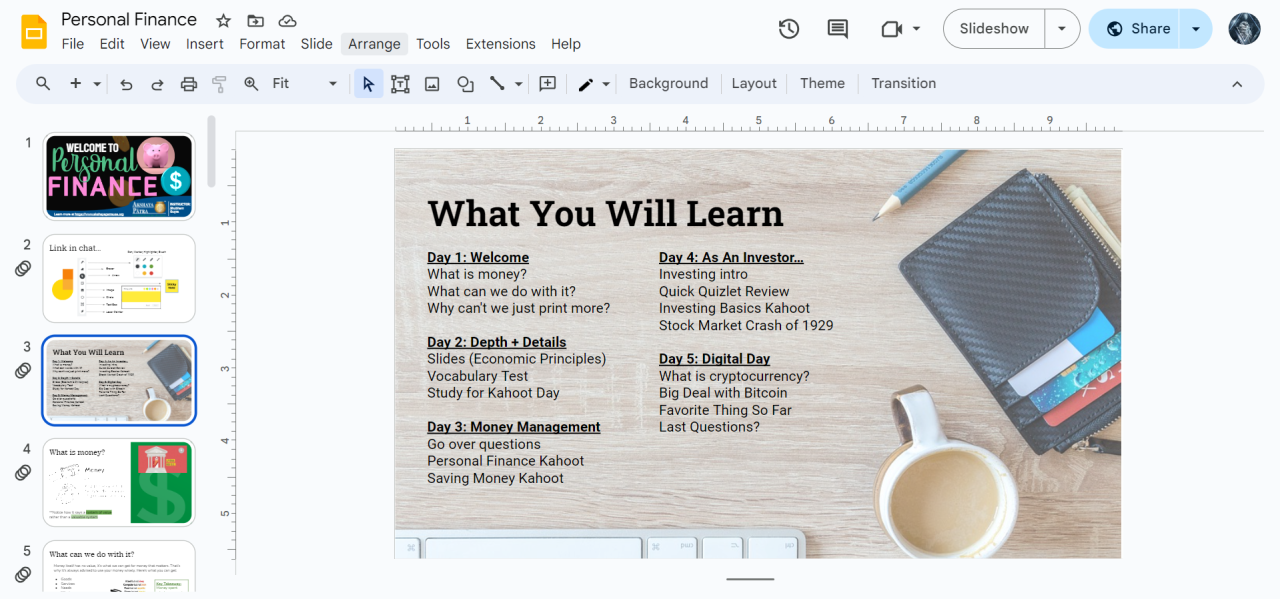Click the move to folder icon
Screen dimensions: 1280x599
point(256,20)
